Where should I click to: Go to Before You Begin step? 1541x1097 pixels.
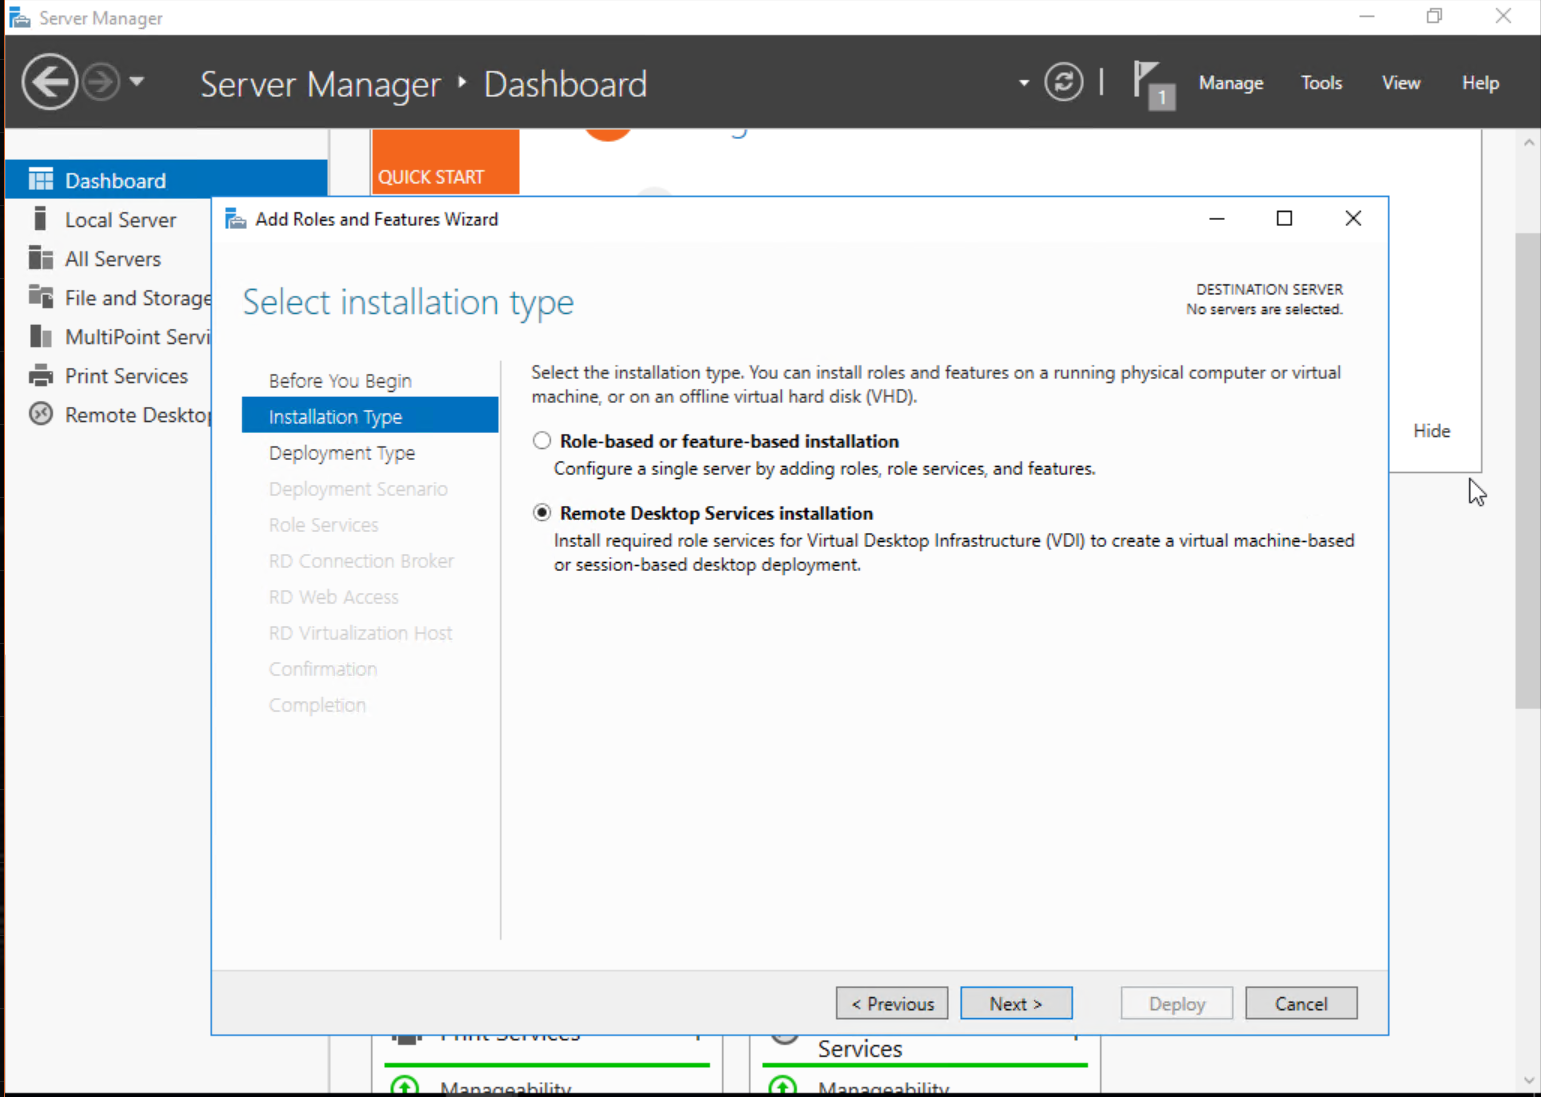[x=340, y=381]
